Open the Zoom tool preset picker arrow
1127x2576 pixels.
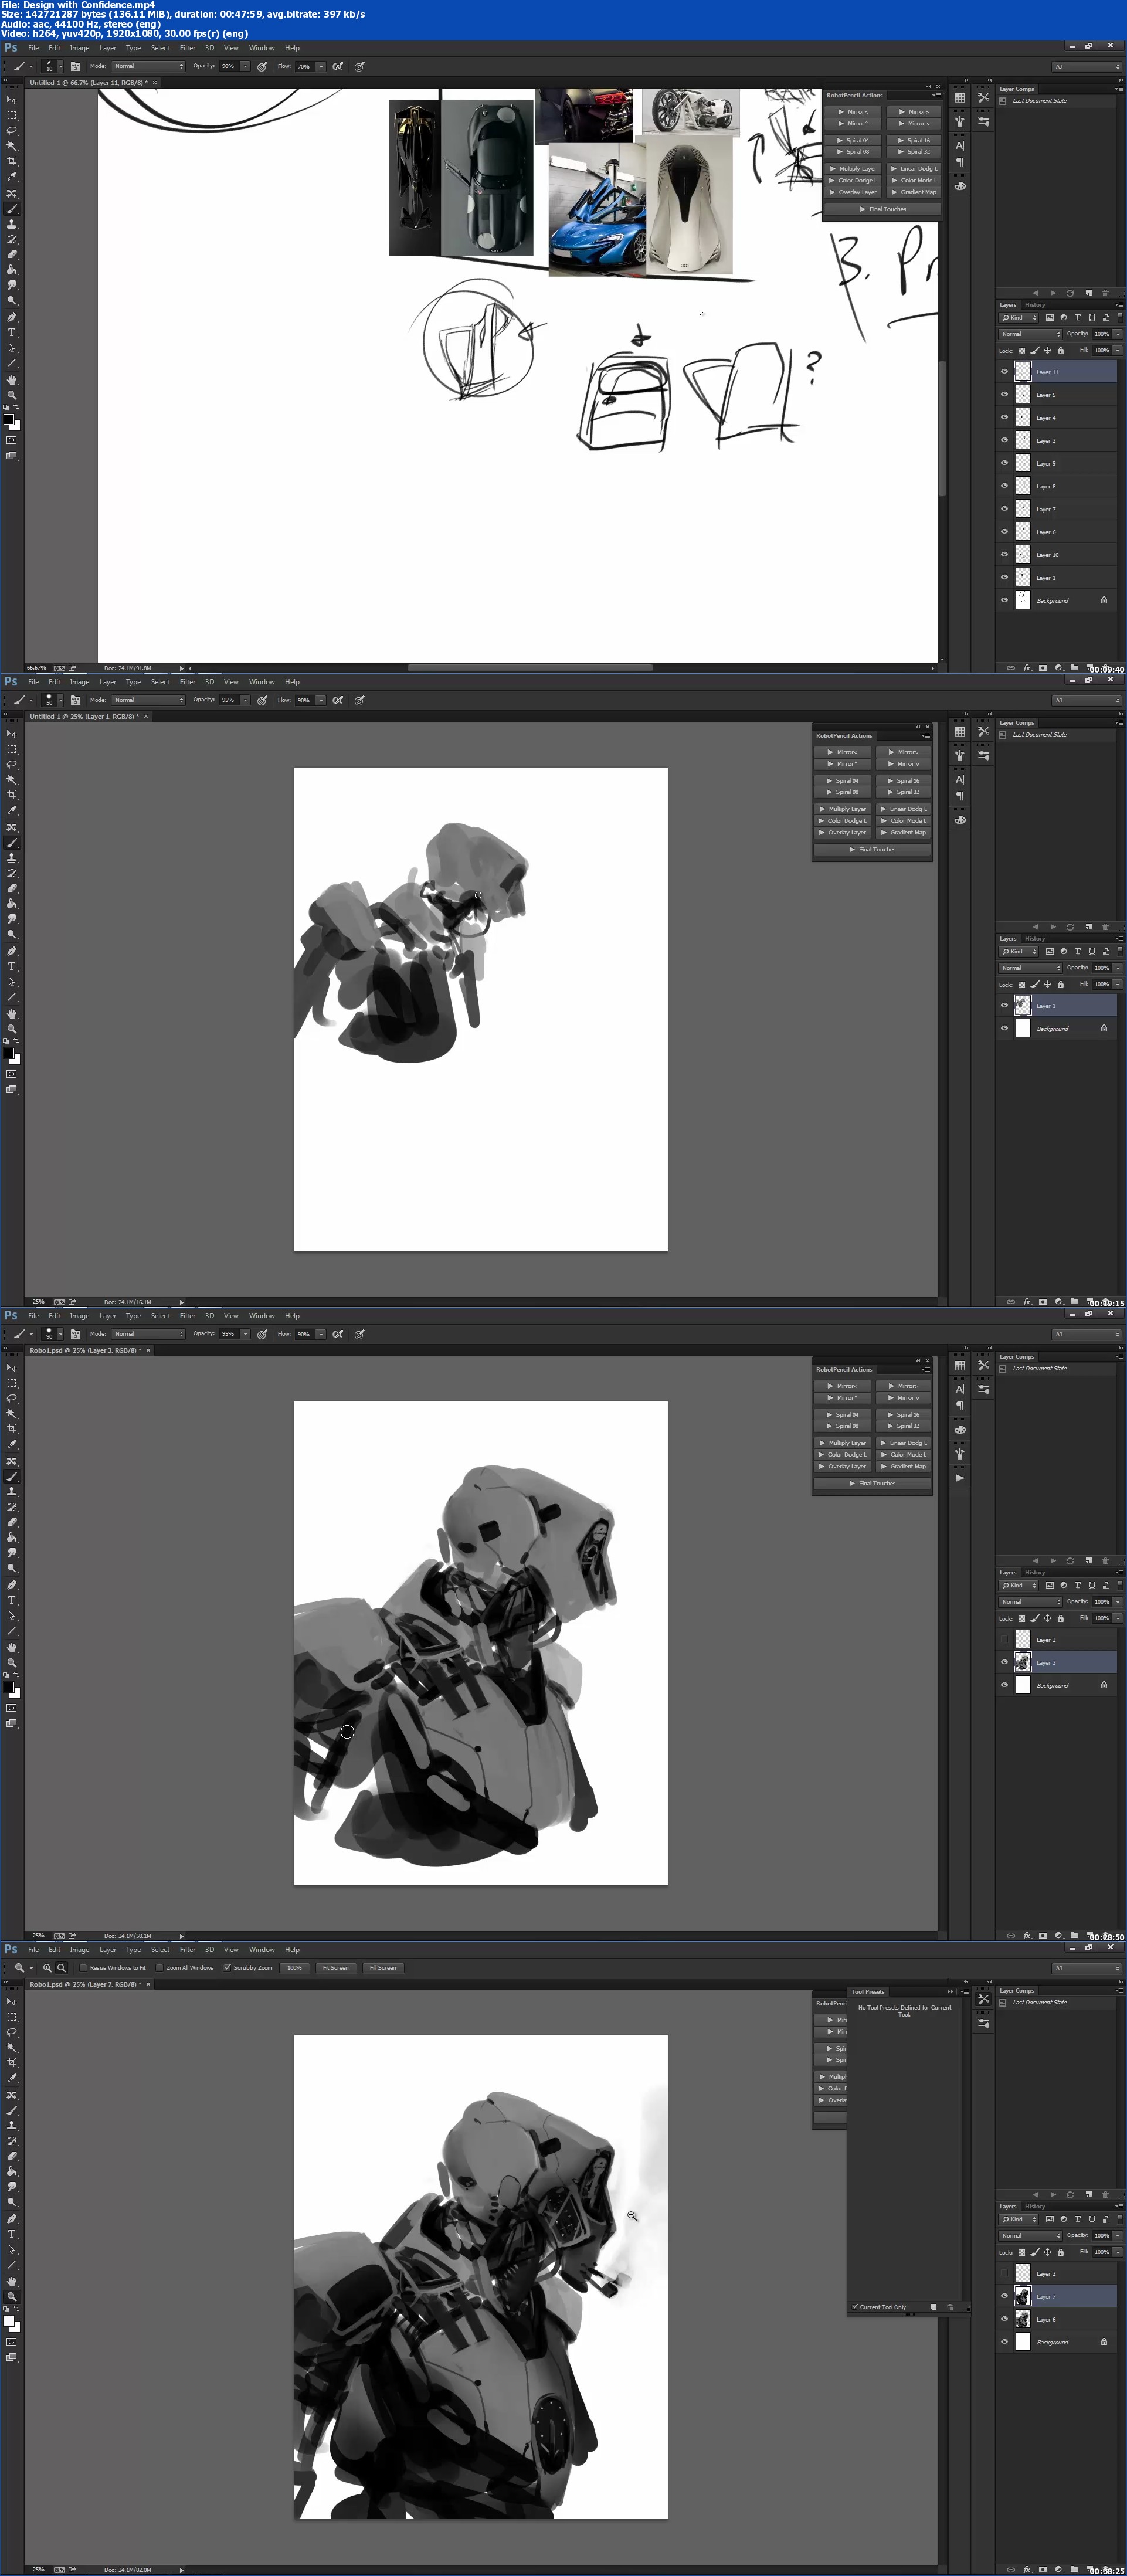coord(31,1968)
